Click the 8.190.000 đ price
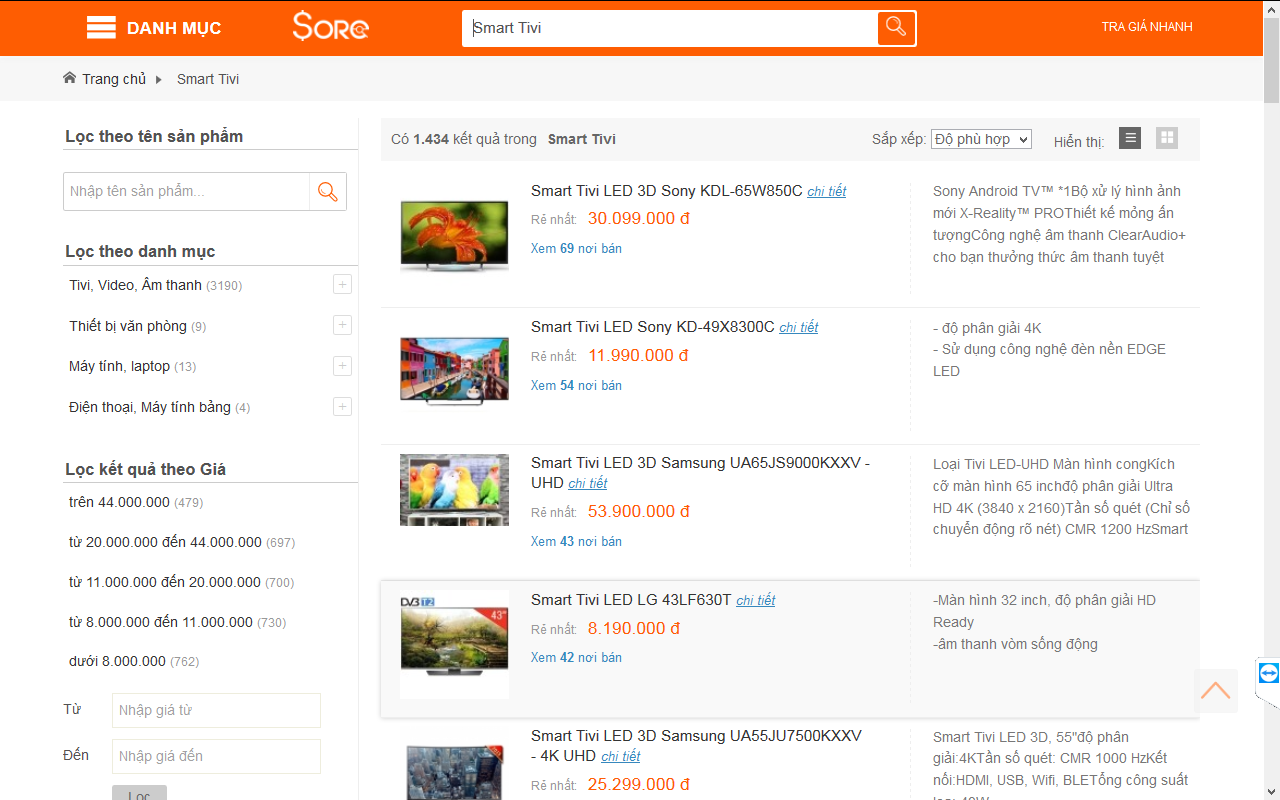 pyautogui.click(x=634, y=629)
